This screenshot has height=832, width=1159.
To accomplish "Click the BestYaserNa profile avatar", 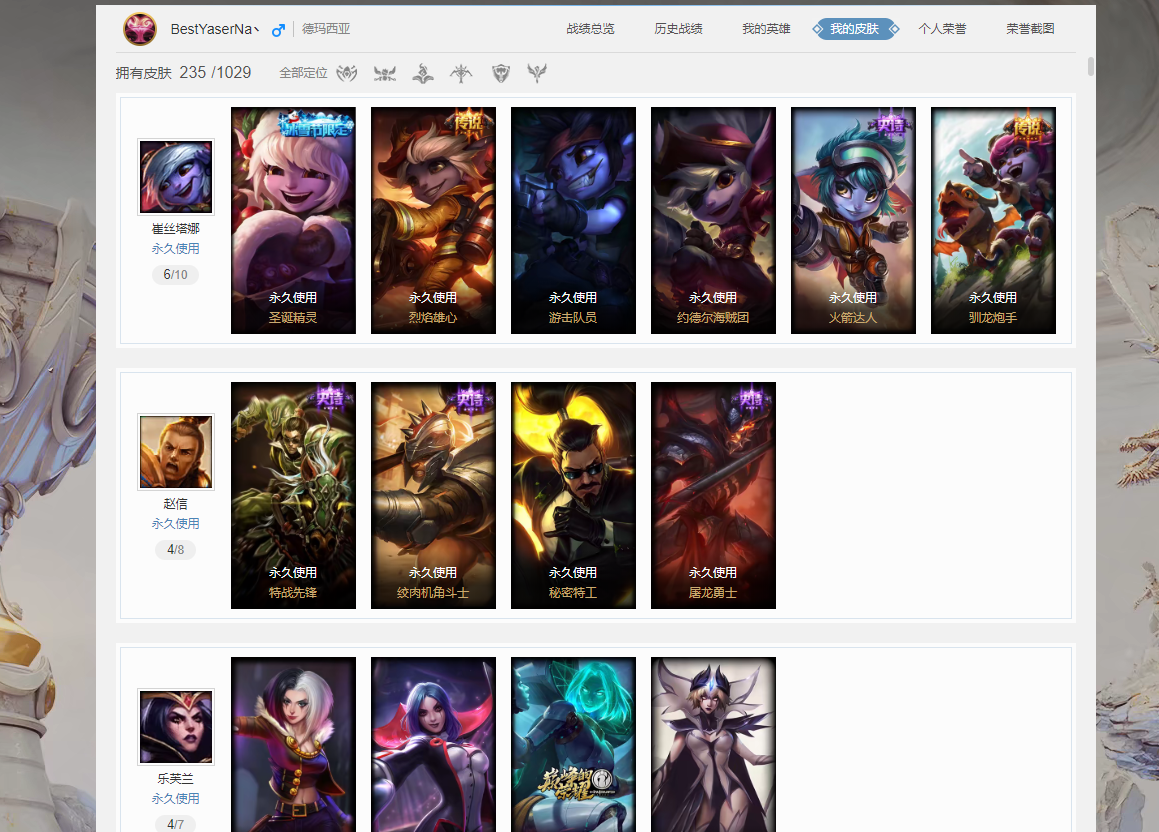I will 140,30.
